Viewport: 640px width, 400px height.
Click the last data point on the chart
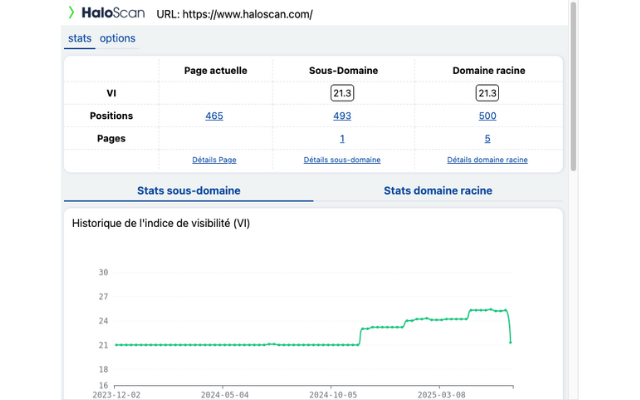click(x=511, y=343)
